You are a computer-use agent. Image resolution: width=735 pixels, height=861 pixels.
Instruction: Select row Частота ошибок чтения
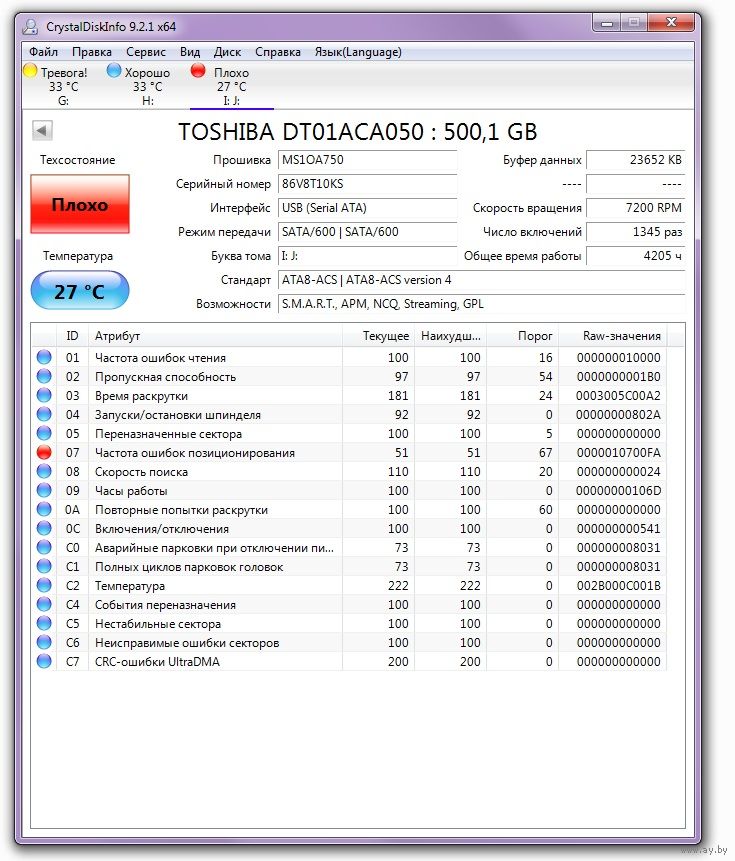pos(349,357)
